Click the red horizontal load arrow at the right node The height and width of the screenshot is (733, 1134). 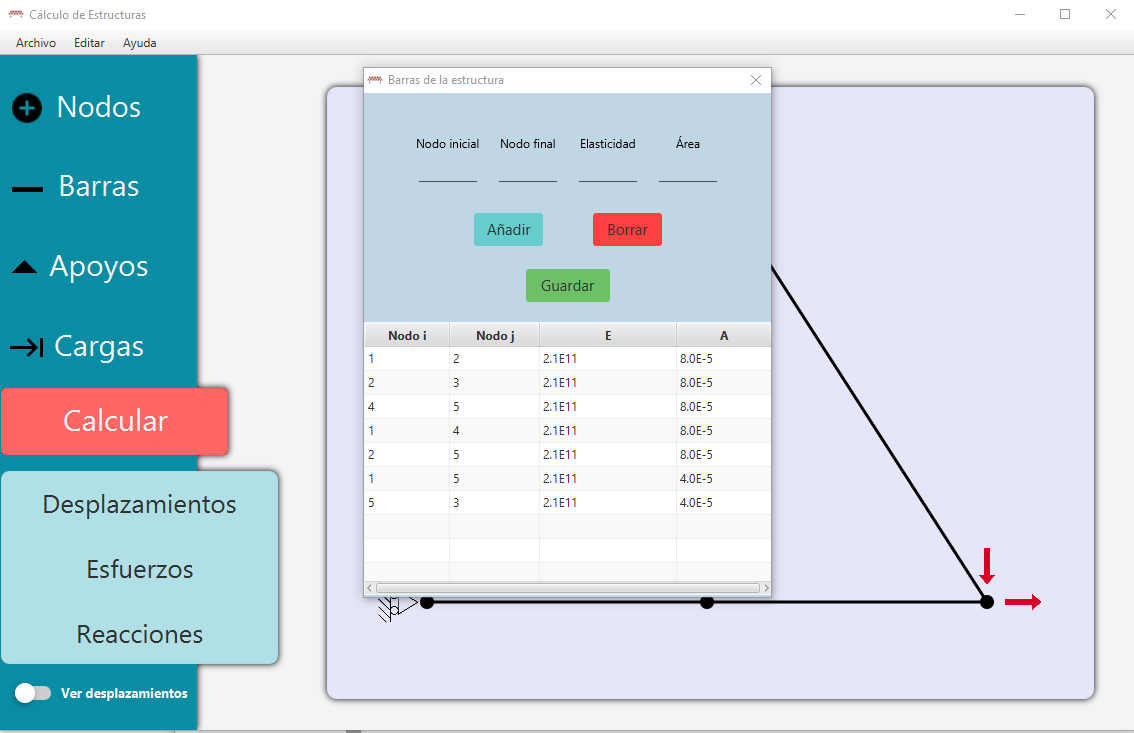click(x=1022, y=601)
